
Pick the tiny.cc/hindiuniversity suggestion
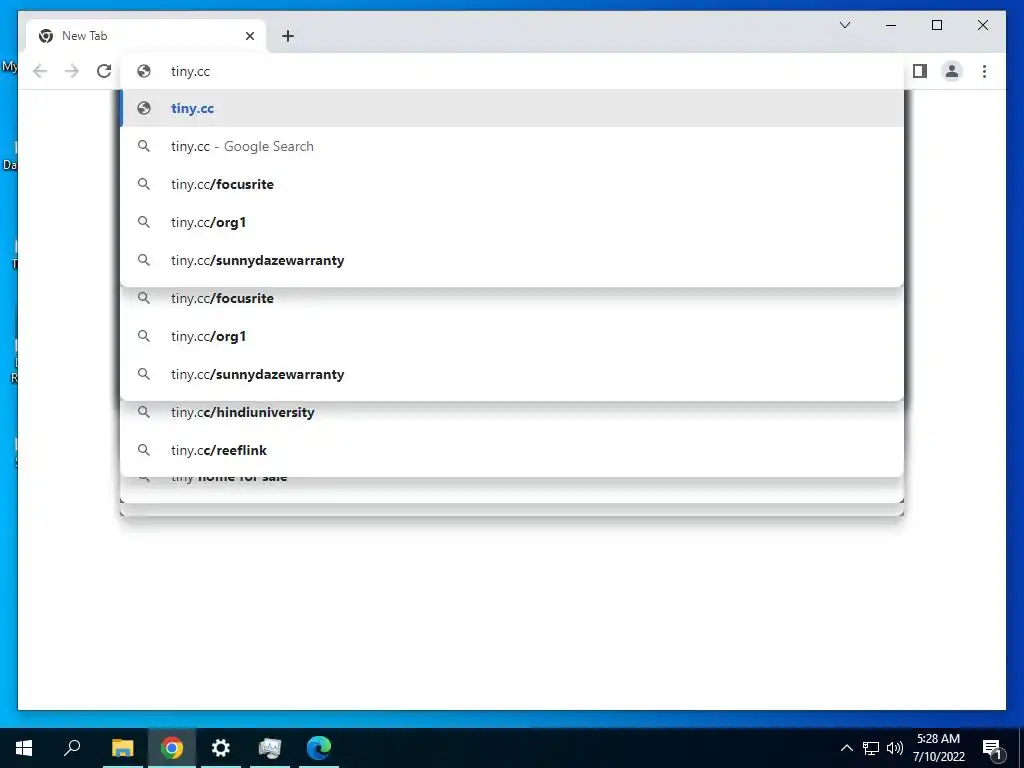click(512, 412)
